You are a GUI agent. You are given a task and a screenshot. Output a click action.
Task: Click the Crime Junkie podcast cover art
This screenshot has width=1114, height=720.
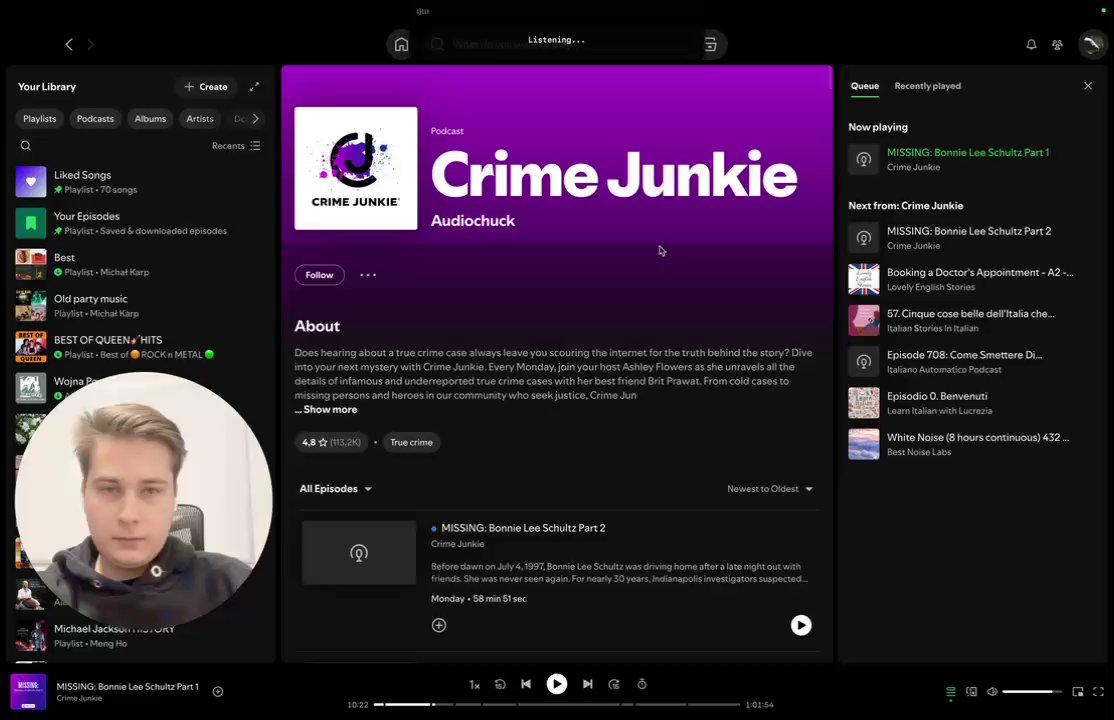point(356,168)
